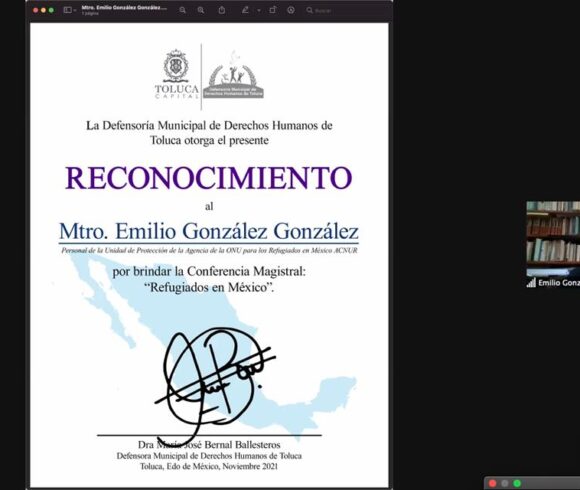Open the Share menu icon
The height and width of the screenshot is (490, 580).
[222, 10]
